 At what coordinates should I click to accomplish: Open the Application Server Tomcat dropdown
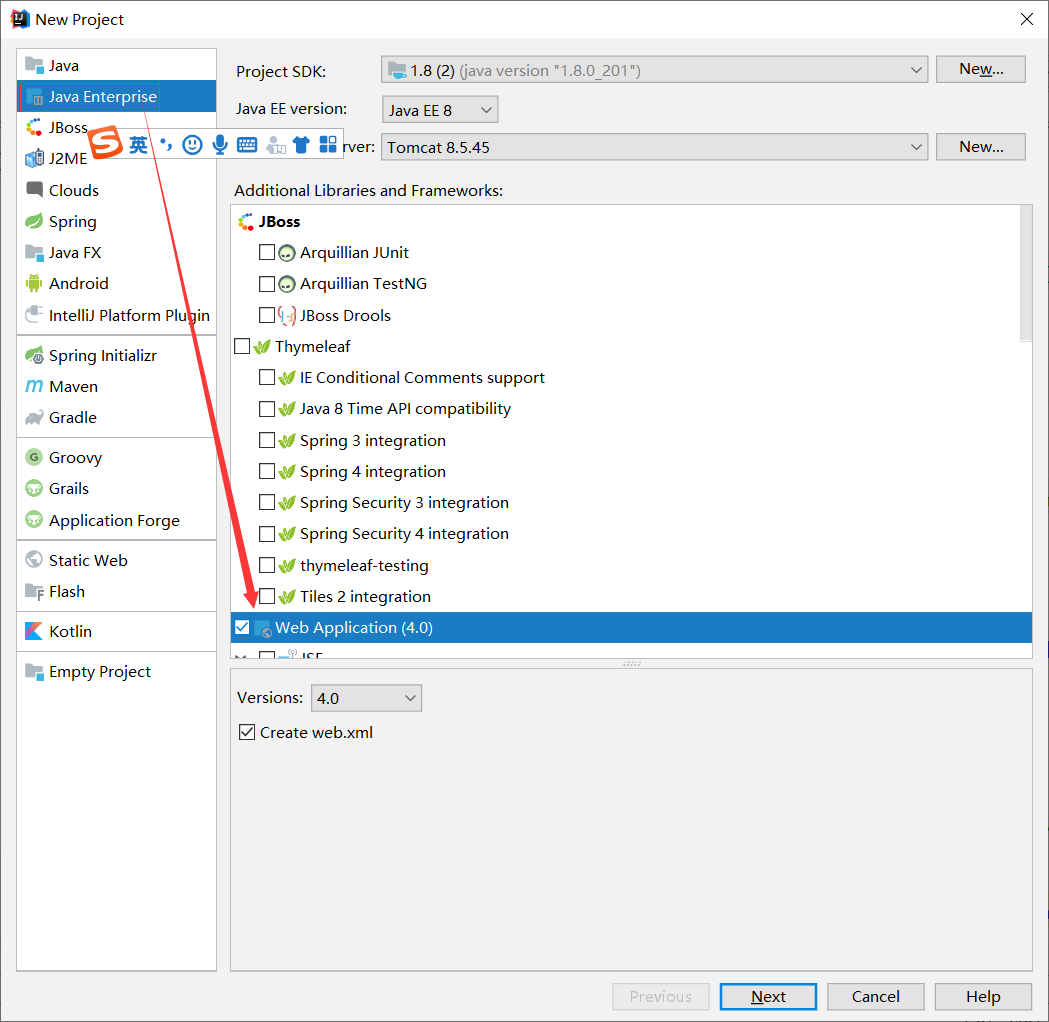654,147
